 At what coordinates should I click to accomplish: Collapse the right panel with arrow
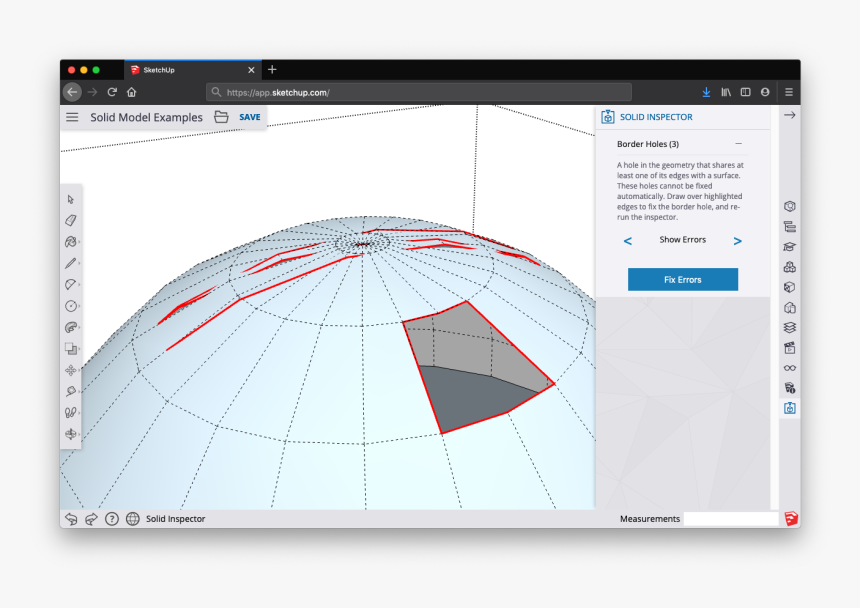[x=789, y=116]
